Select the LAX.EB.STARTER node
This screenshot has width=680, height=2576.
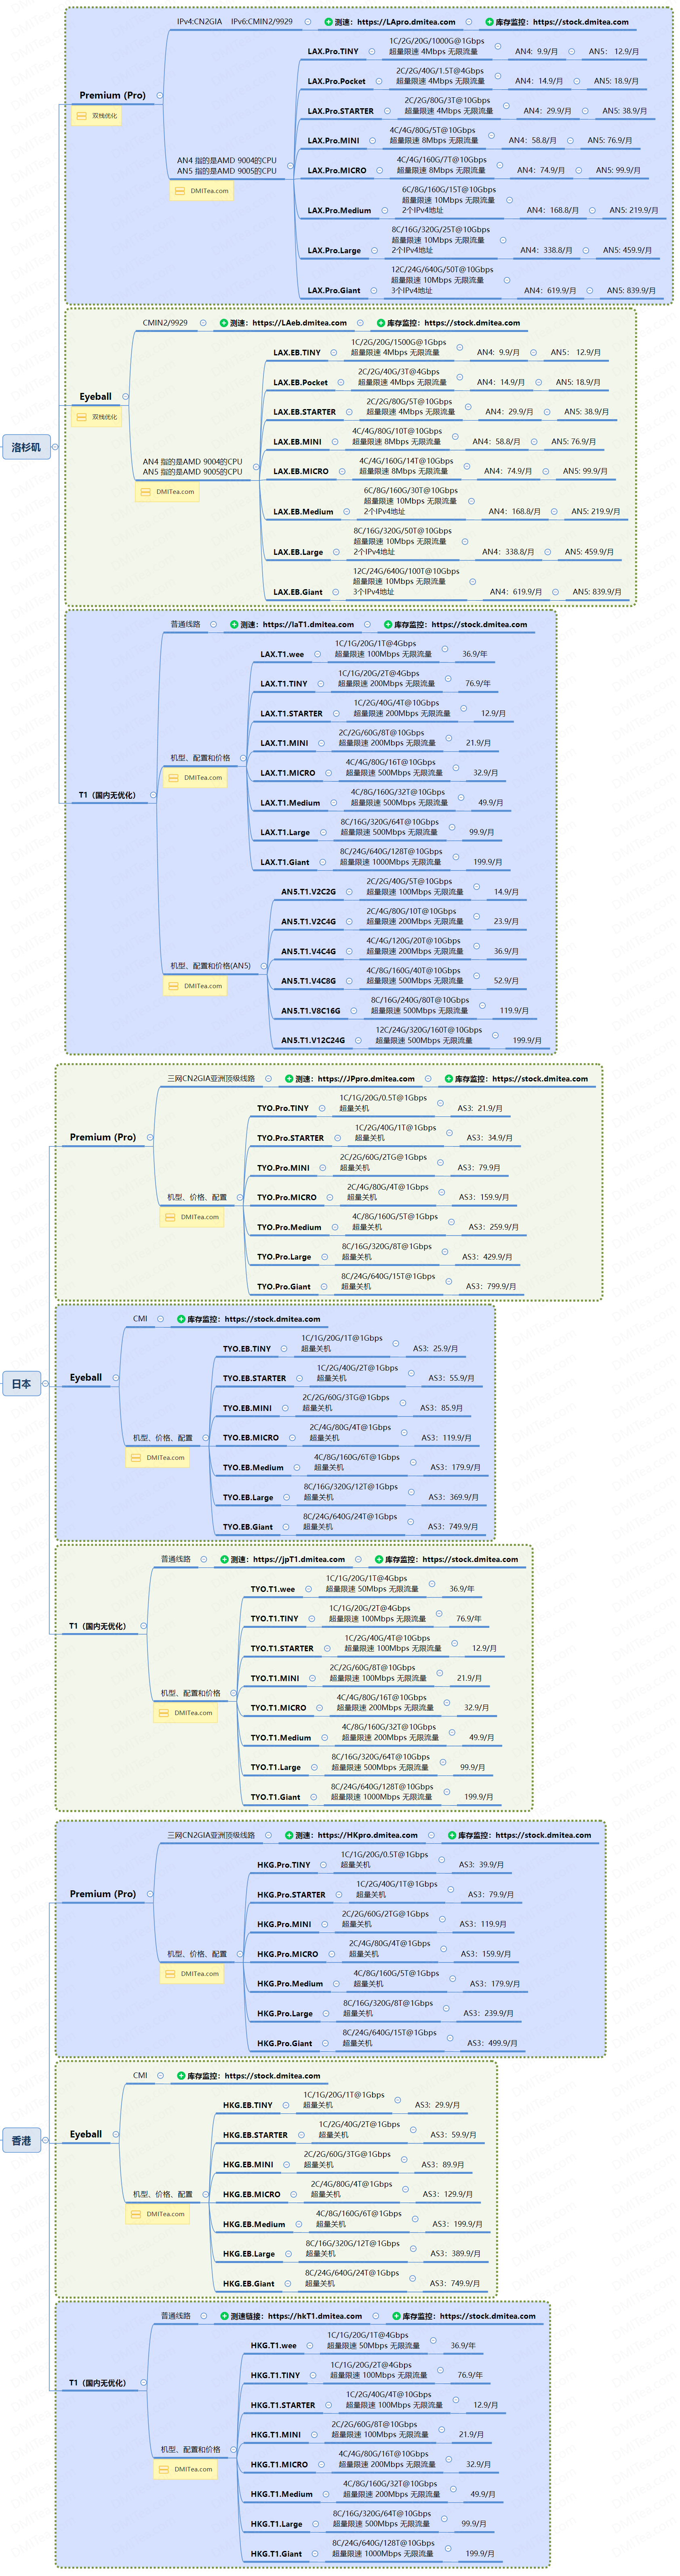(x=305, y=412)
